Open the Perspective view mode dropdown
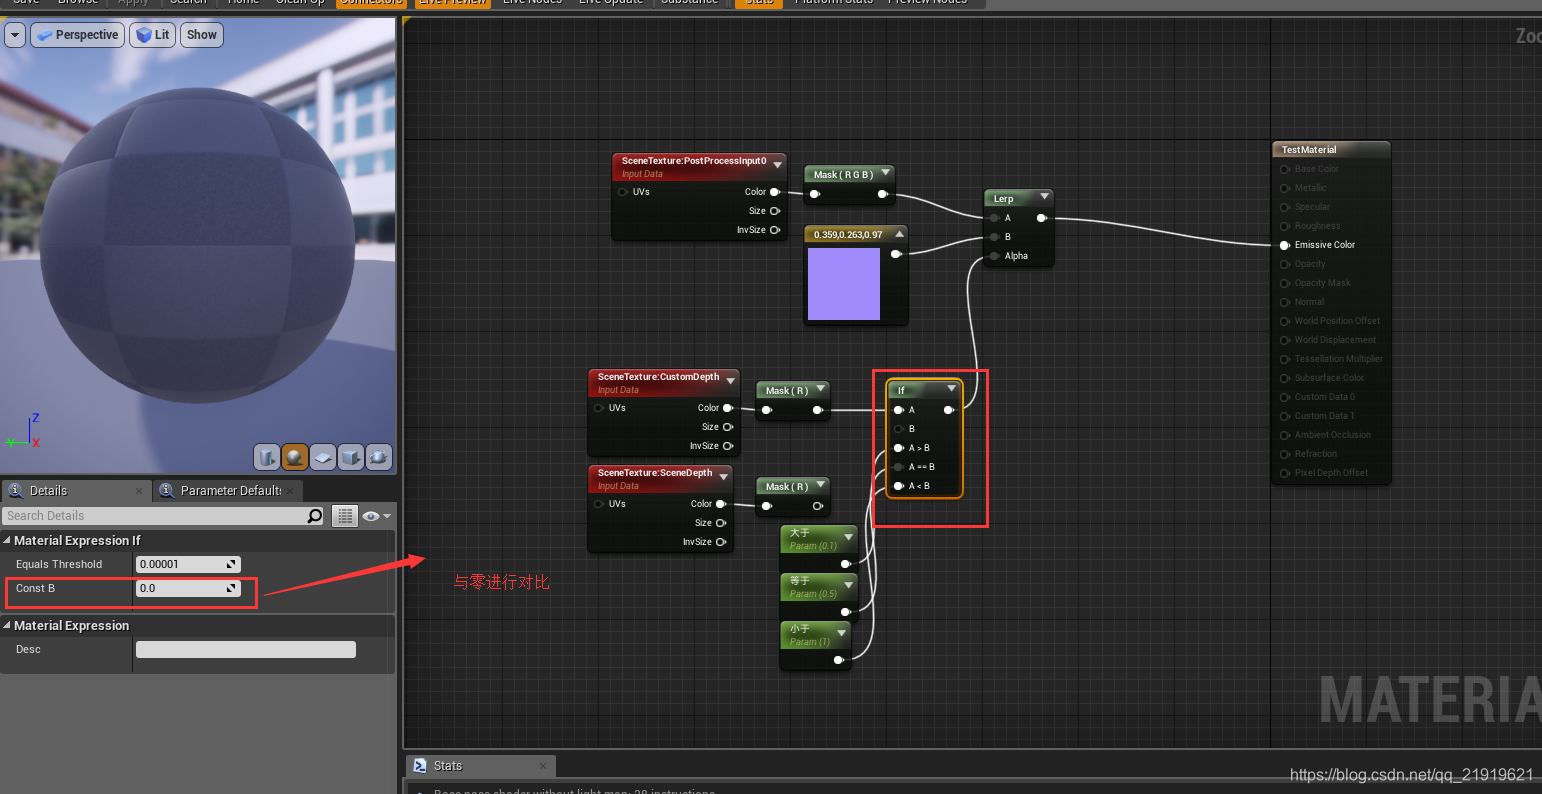This screenshot has height=794, width=1542. (77, 35)
